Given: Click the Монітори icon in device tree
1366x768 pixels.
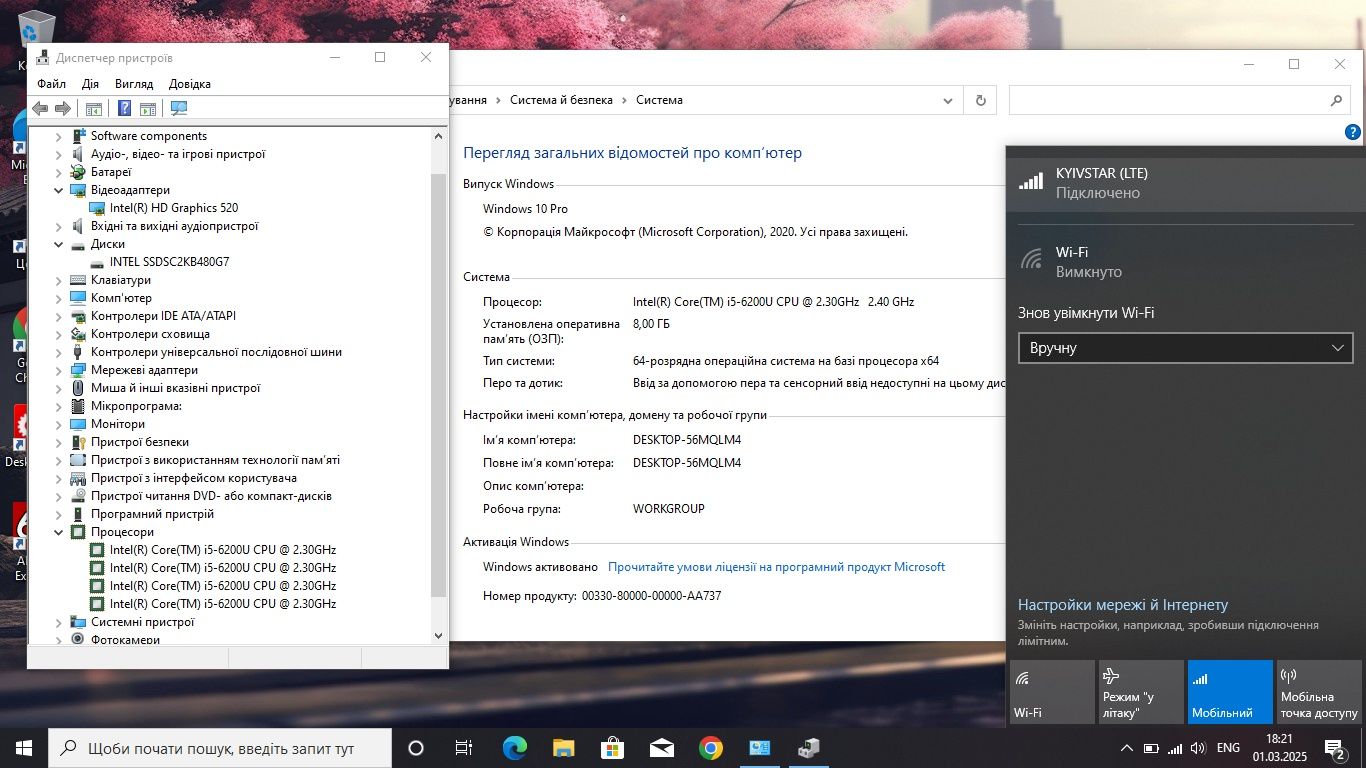Looking at the screenshot, I should [x=78, y=424].
